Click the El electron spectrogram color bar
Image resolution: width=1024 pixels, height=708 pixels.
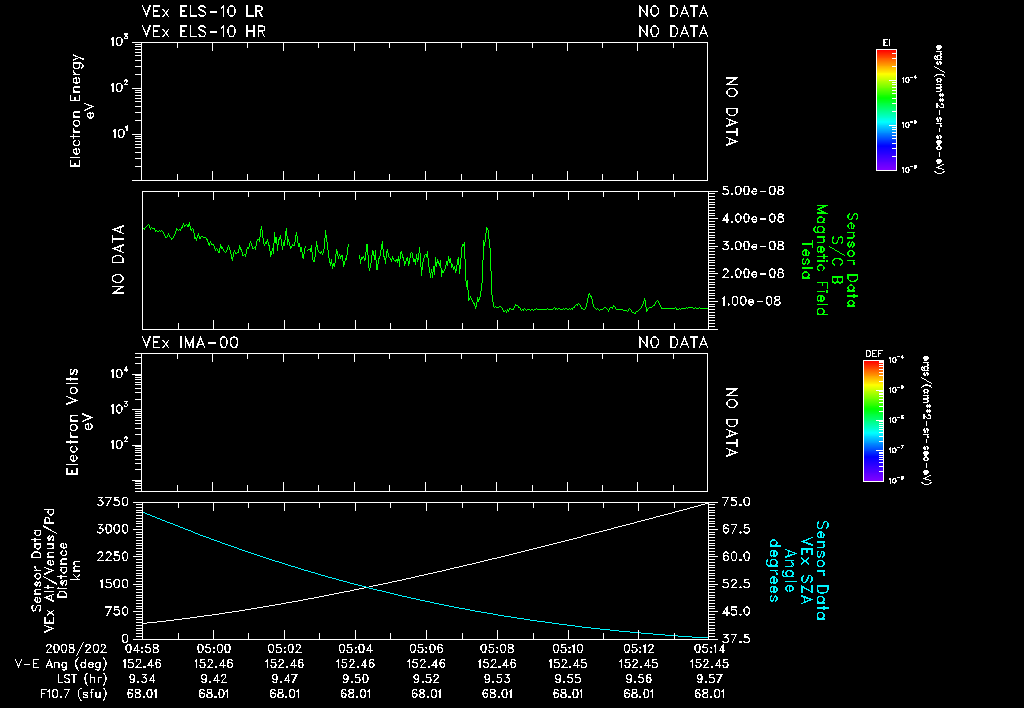pyautogui.click(x=886, y=110)
